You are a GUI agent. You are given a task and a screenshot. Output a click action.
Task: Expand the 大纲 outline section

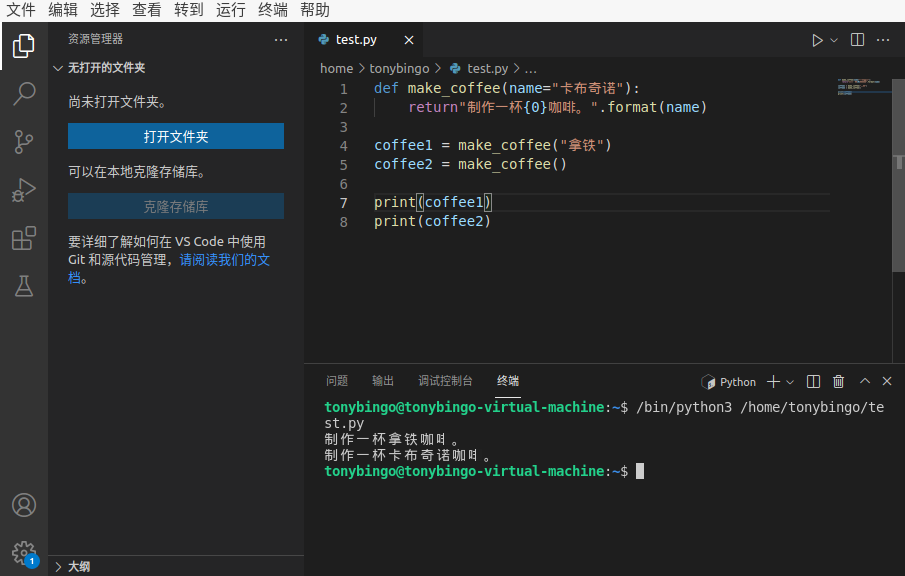click(x=58, y=566)
